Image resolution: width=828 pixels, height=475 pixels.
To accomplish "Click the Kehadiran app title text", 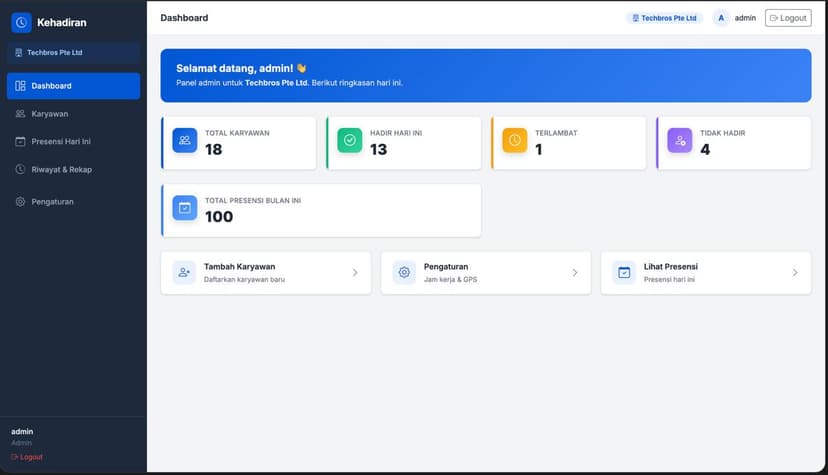I will pyautogui.click(x=62, y=23).
